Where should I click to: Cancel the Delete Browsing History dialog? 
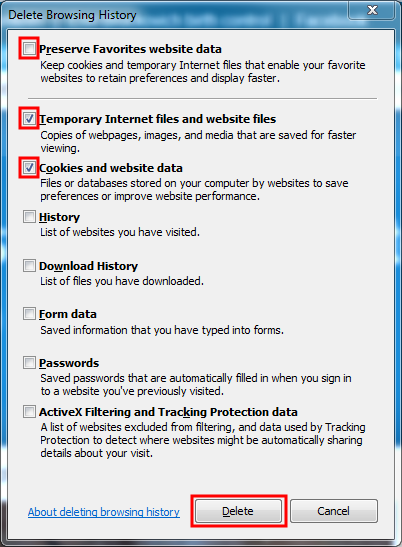click(334, 511)
